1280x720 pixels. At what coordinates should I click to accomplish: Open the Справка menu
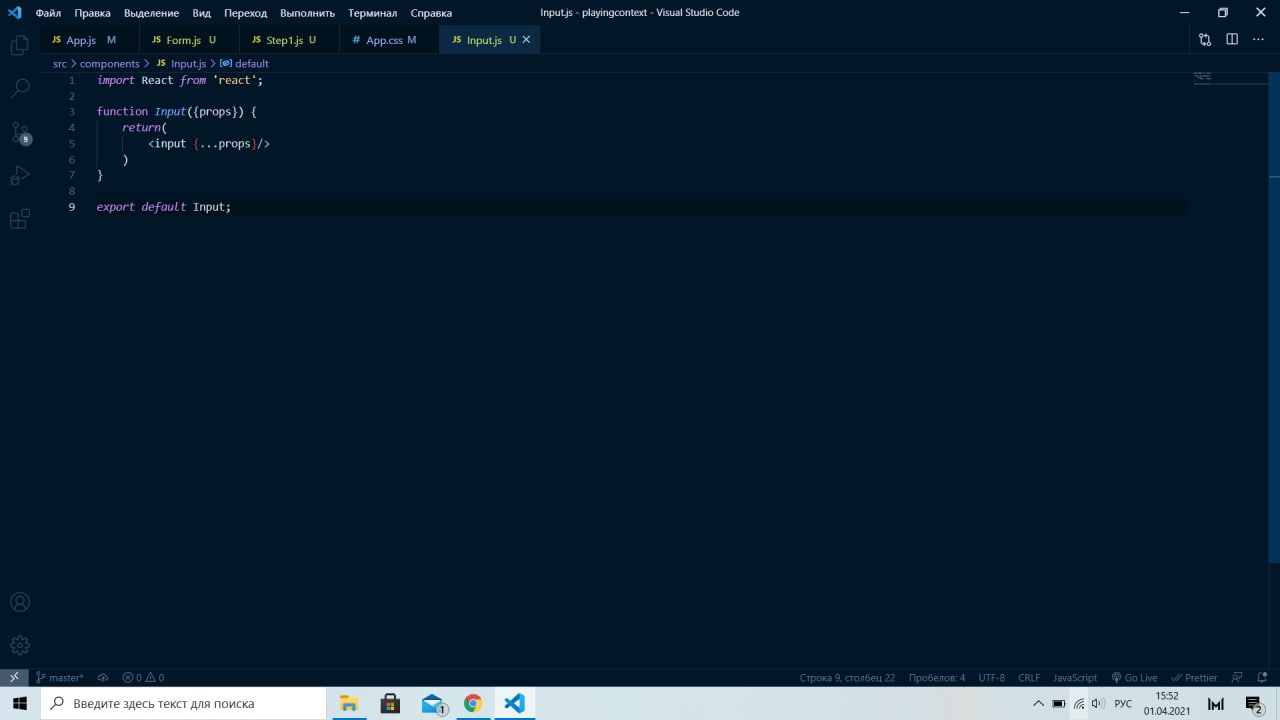[431, 13]
